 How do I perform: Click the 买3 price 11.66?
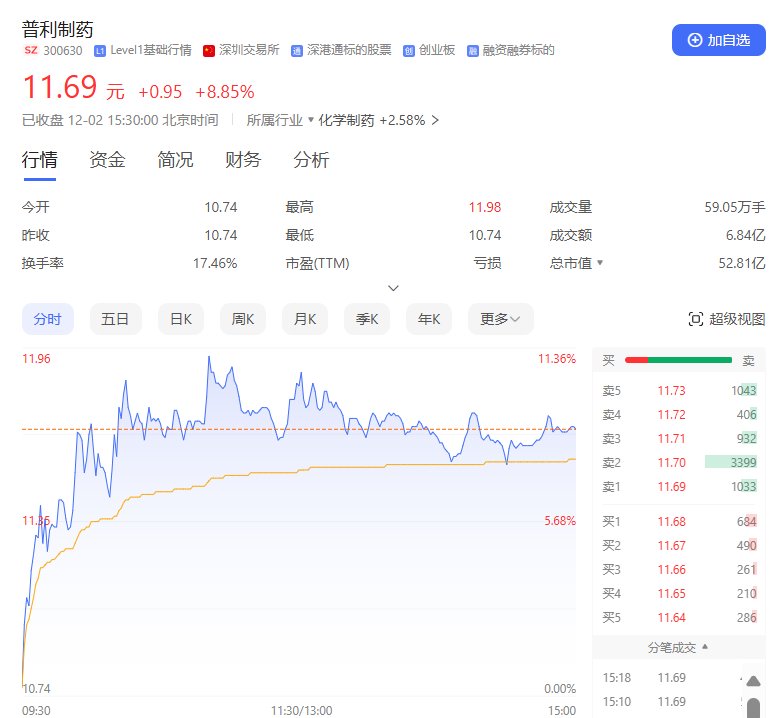671,570
